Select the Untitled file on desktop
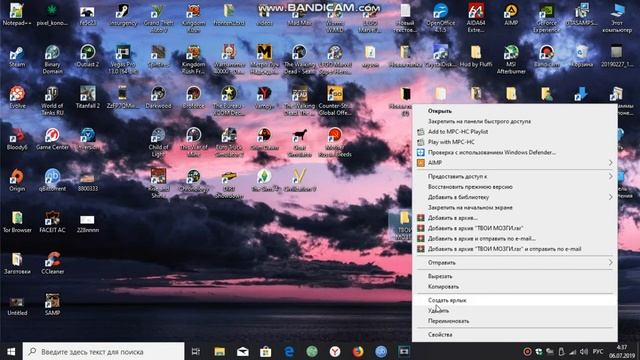This screenshot has height=360, width=640. 17,306
